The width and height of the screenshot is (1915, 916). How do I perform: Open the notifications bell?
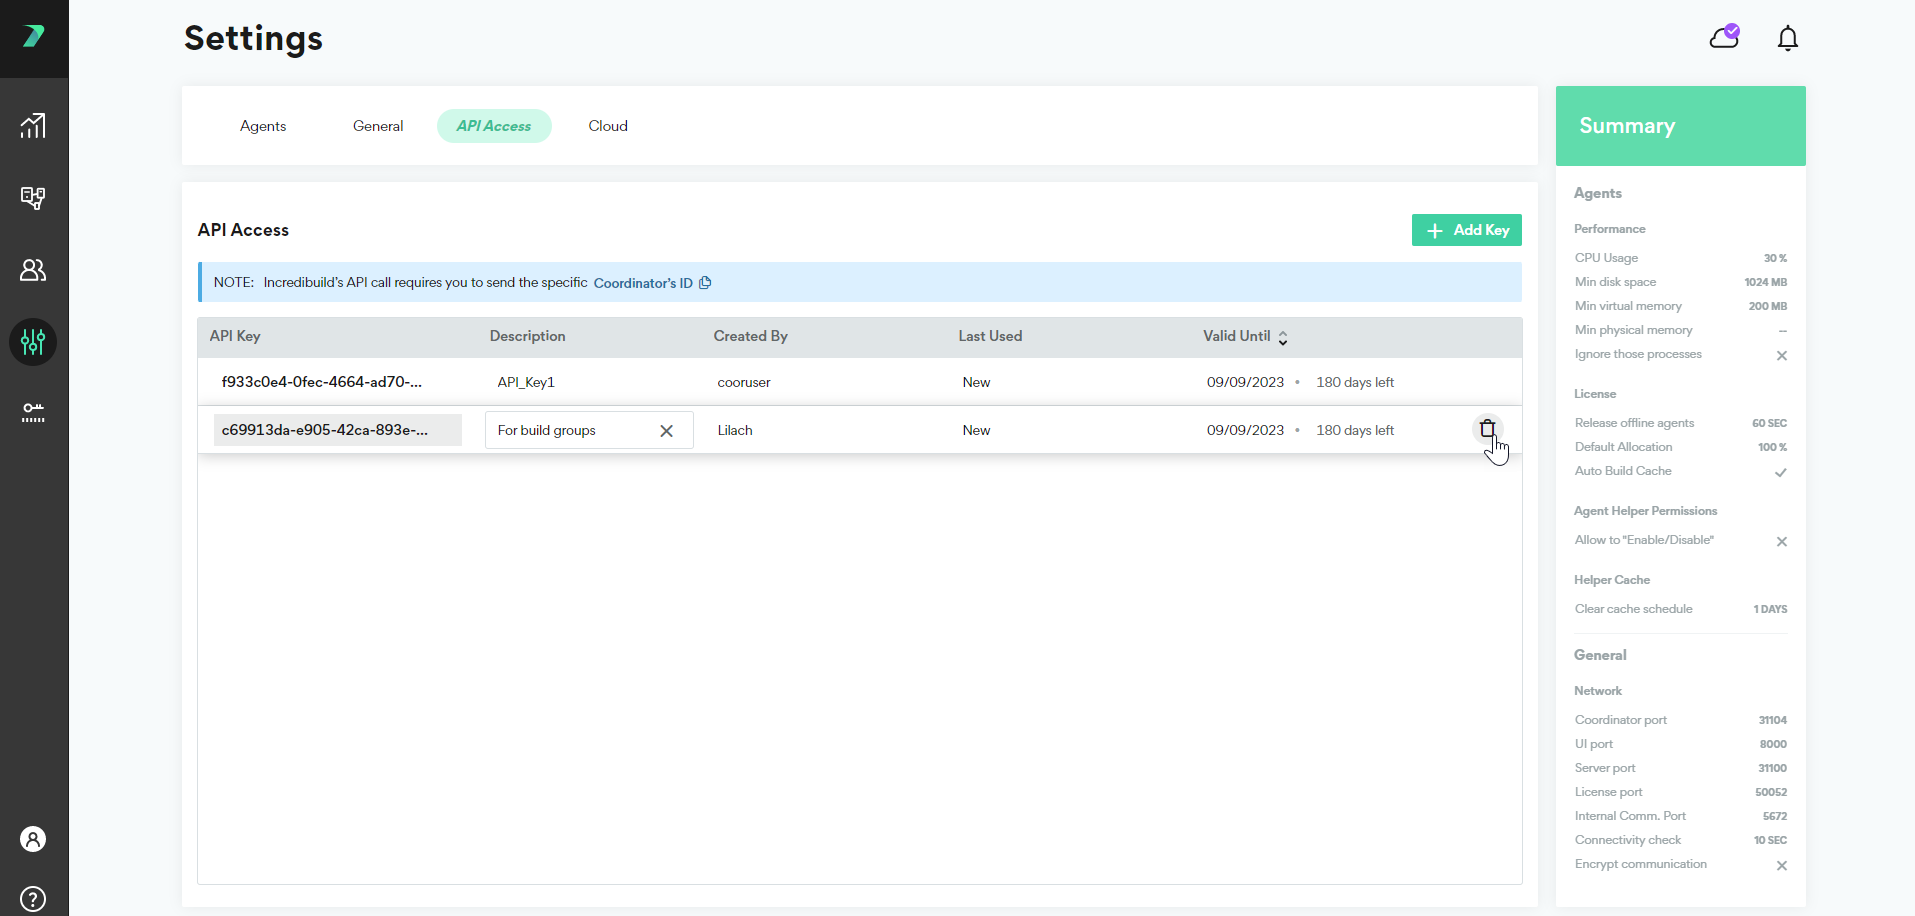[1787, 39]
